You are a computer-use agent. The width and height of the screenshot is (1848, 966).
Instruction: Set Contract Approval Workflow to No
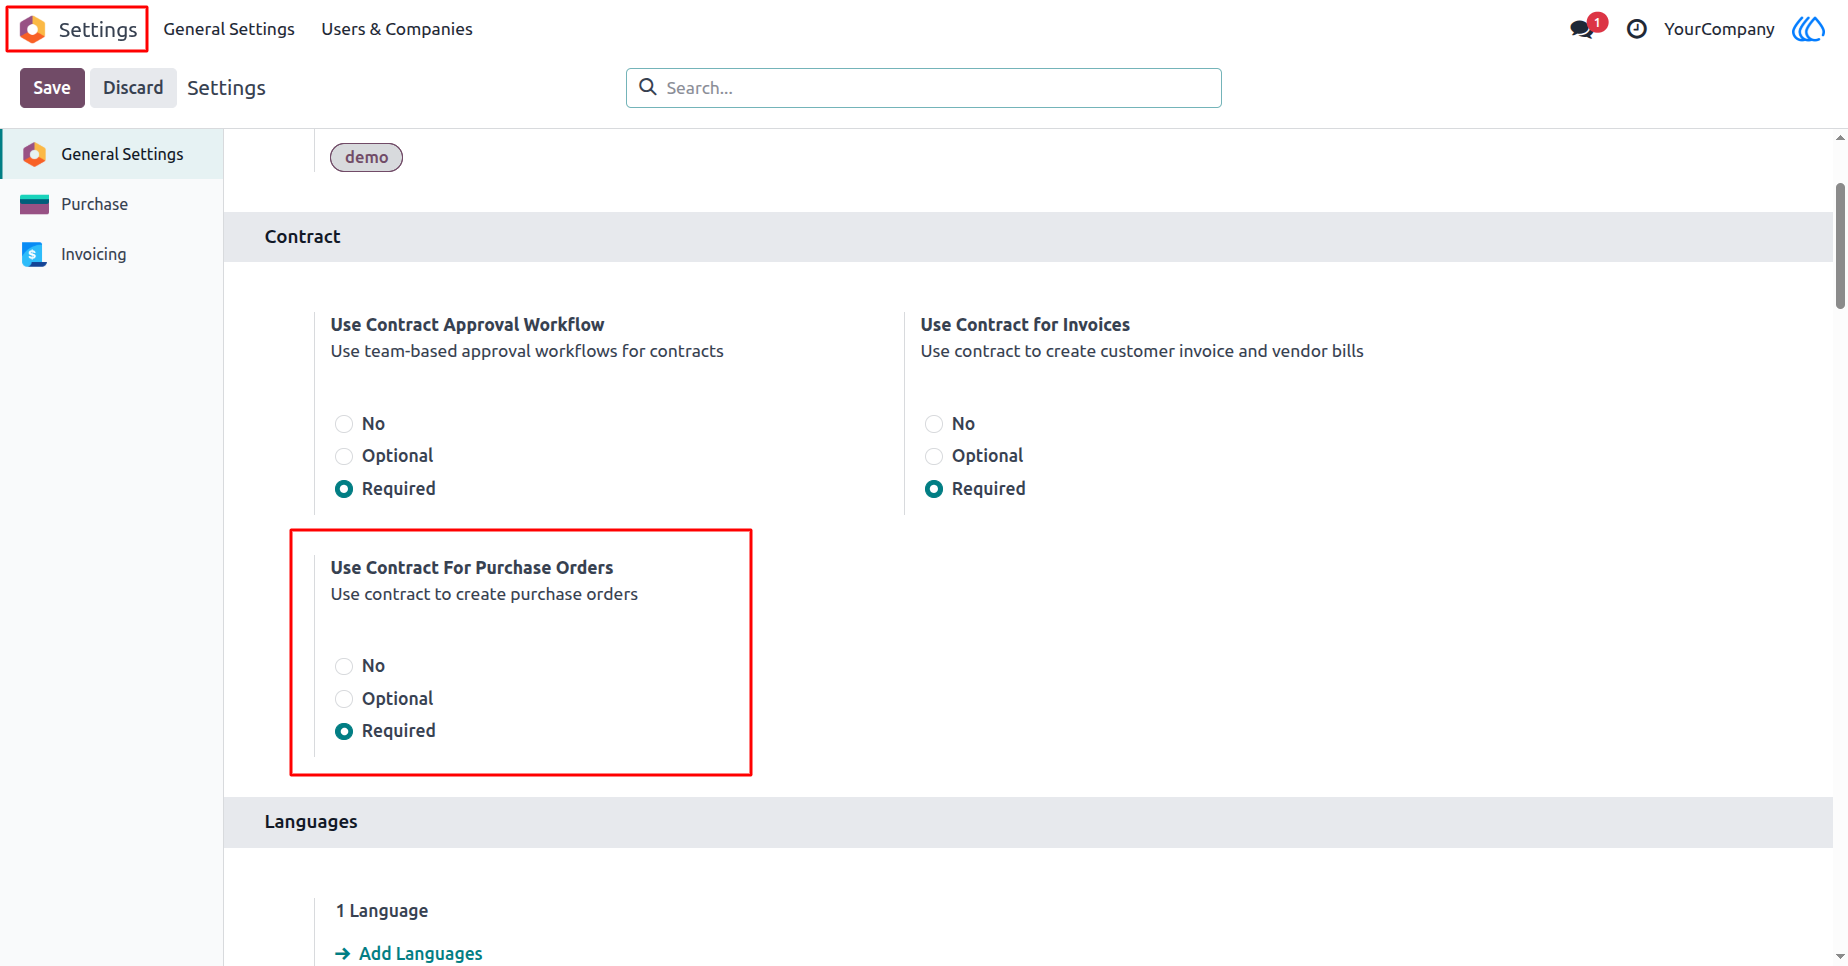pos(344,424)
